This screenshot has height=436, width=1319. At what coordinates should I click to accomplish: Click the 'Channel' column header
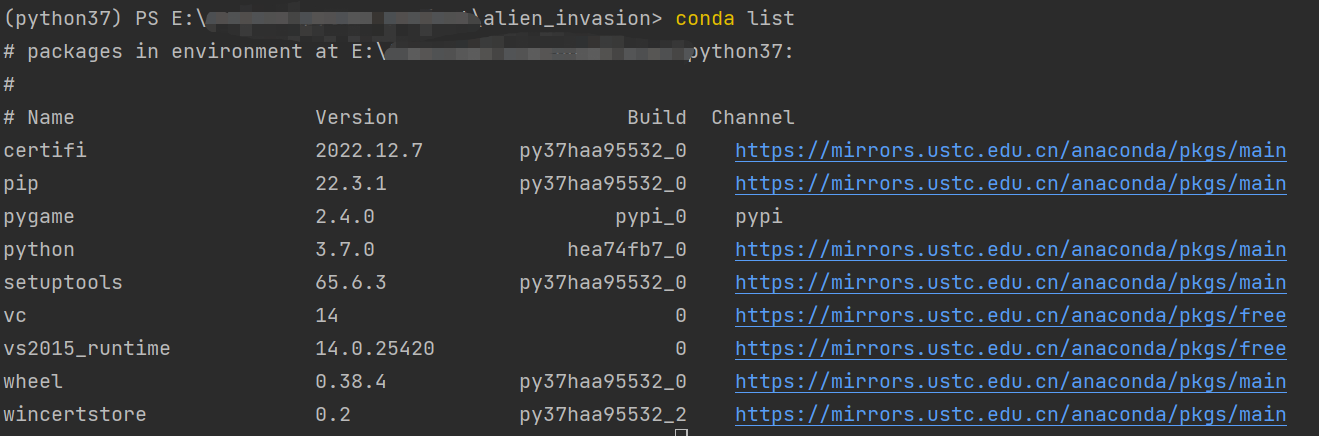753,118
